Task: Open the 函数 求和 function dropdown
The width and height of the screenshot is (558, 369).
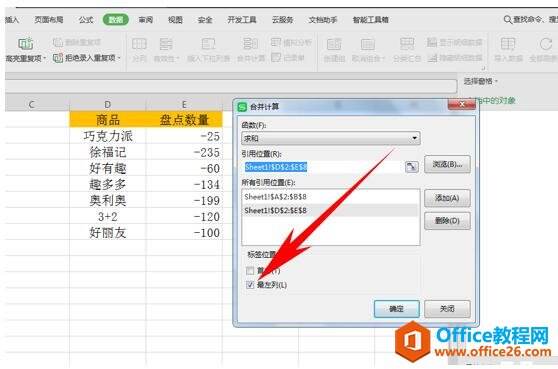Action: tap(331, 138)
